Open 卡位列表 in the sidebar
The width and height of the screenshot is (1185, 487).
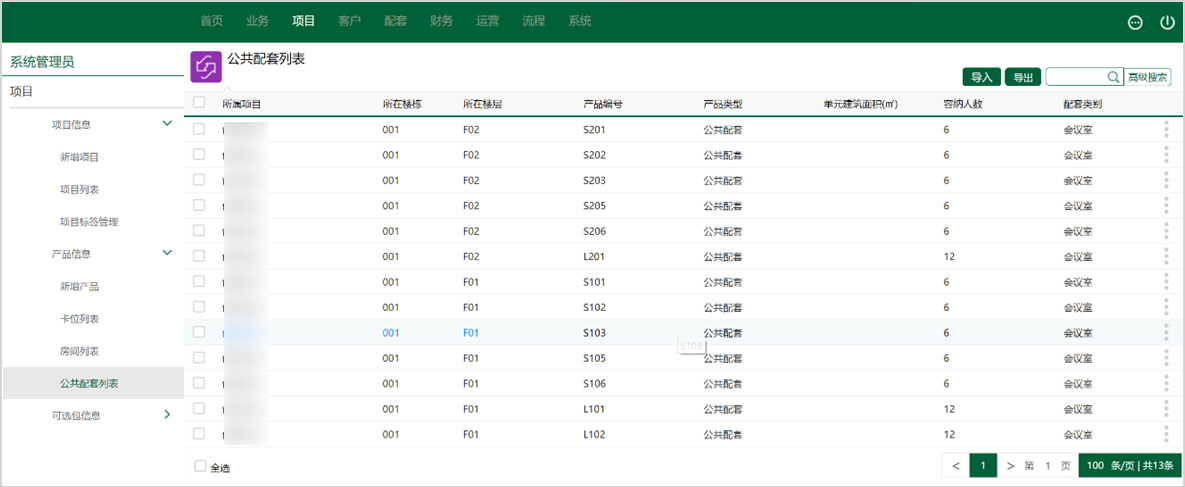[79, 319]
